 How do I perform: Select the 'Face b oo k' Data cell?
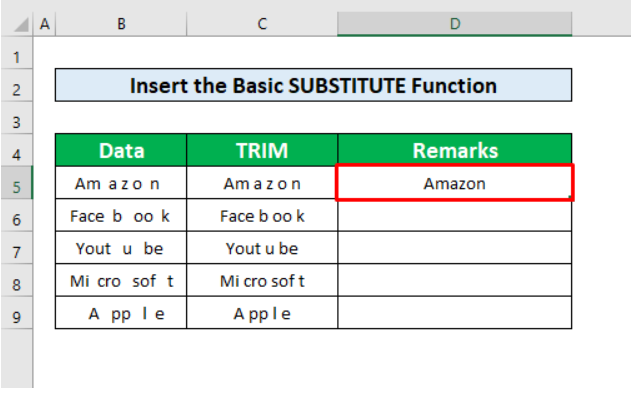click(x=121, y=216)
